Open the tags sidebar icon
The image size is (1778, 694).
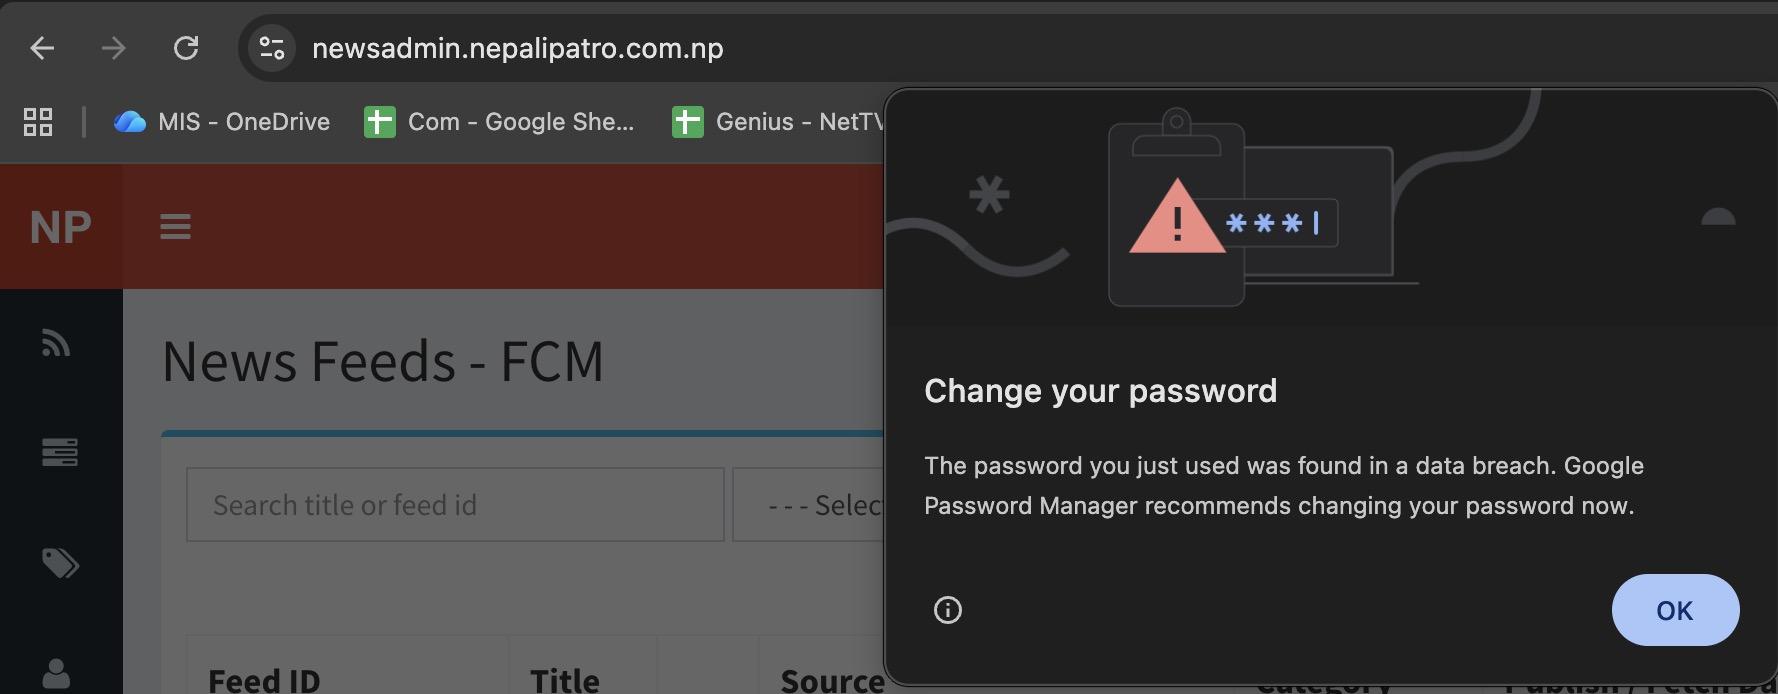[x=60, y=563]
